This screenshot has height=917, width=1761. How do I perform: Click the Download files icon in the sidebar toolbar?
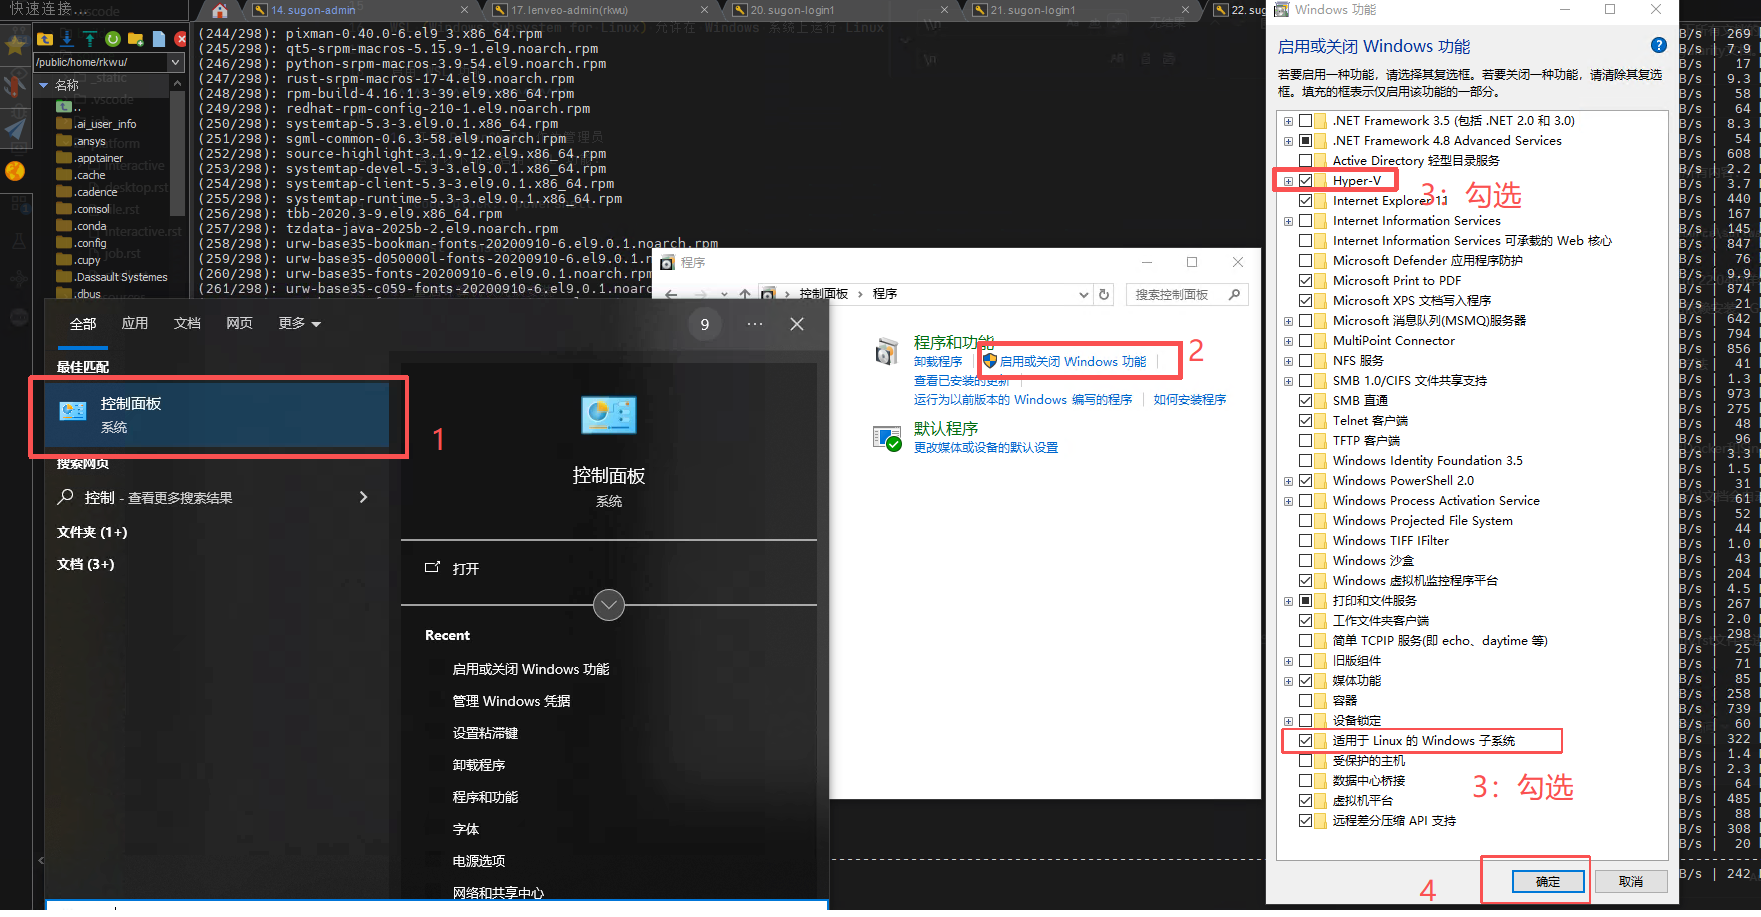[67, 39]
